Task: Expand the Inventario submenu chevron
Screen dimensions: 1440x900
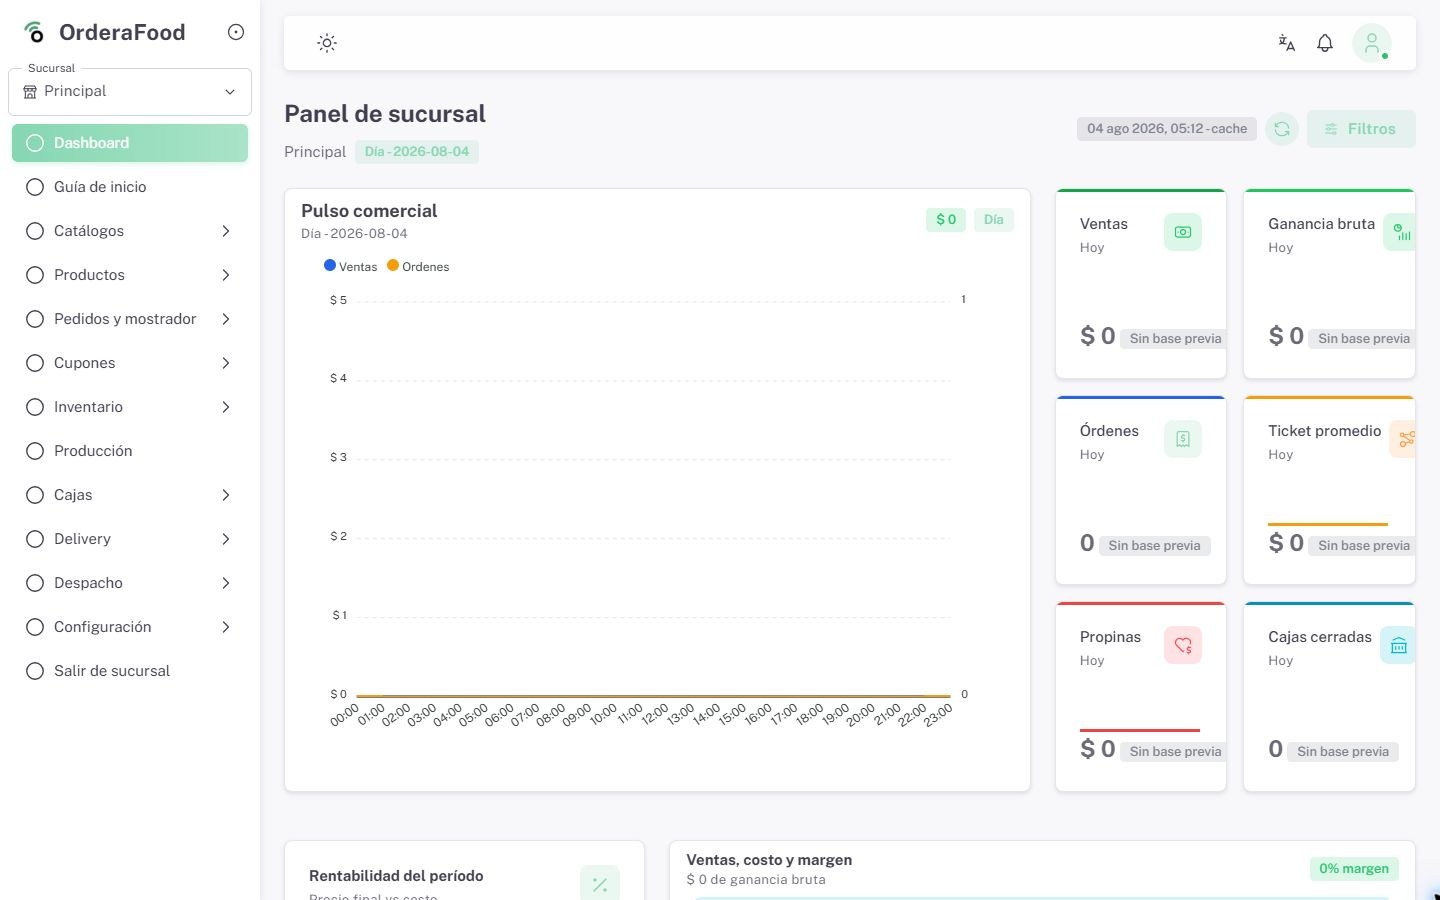Action: coord(226,407)
